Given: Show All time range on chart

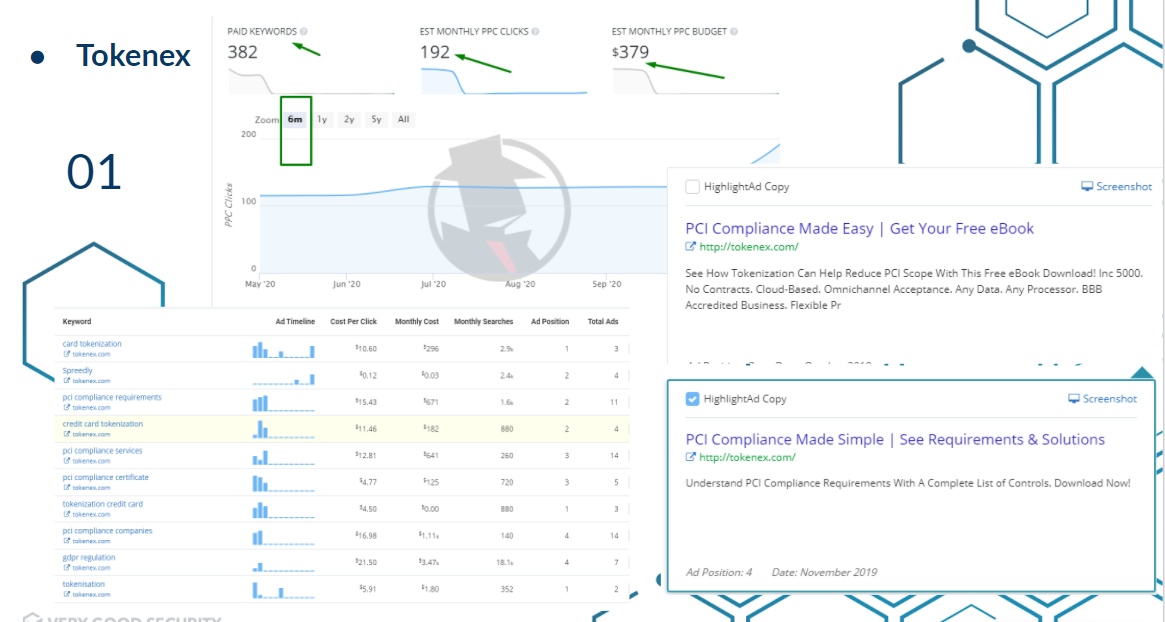Looking at the screenshot, I should pos(403,120).
